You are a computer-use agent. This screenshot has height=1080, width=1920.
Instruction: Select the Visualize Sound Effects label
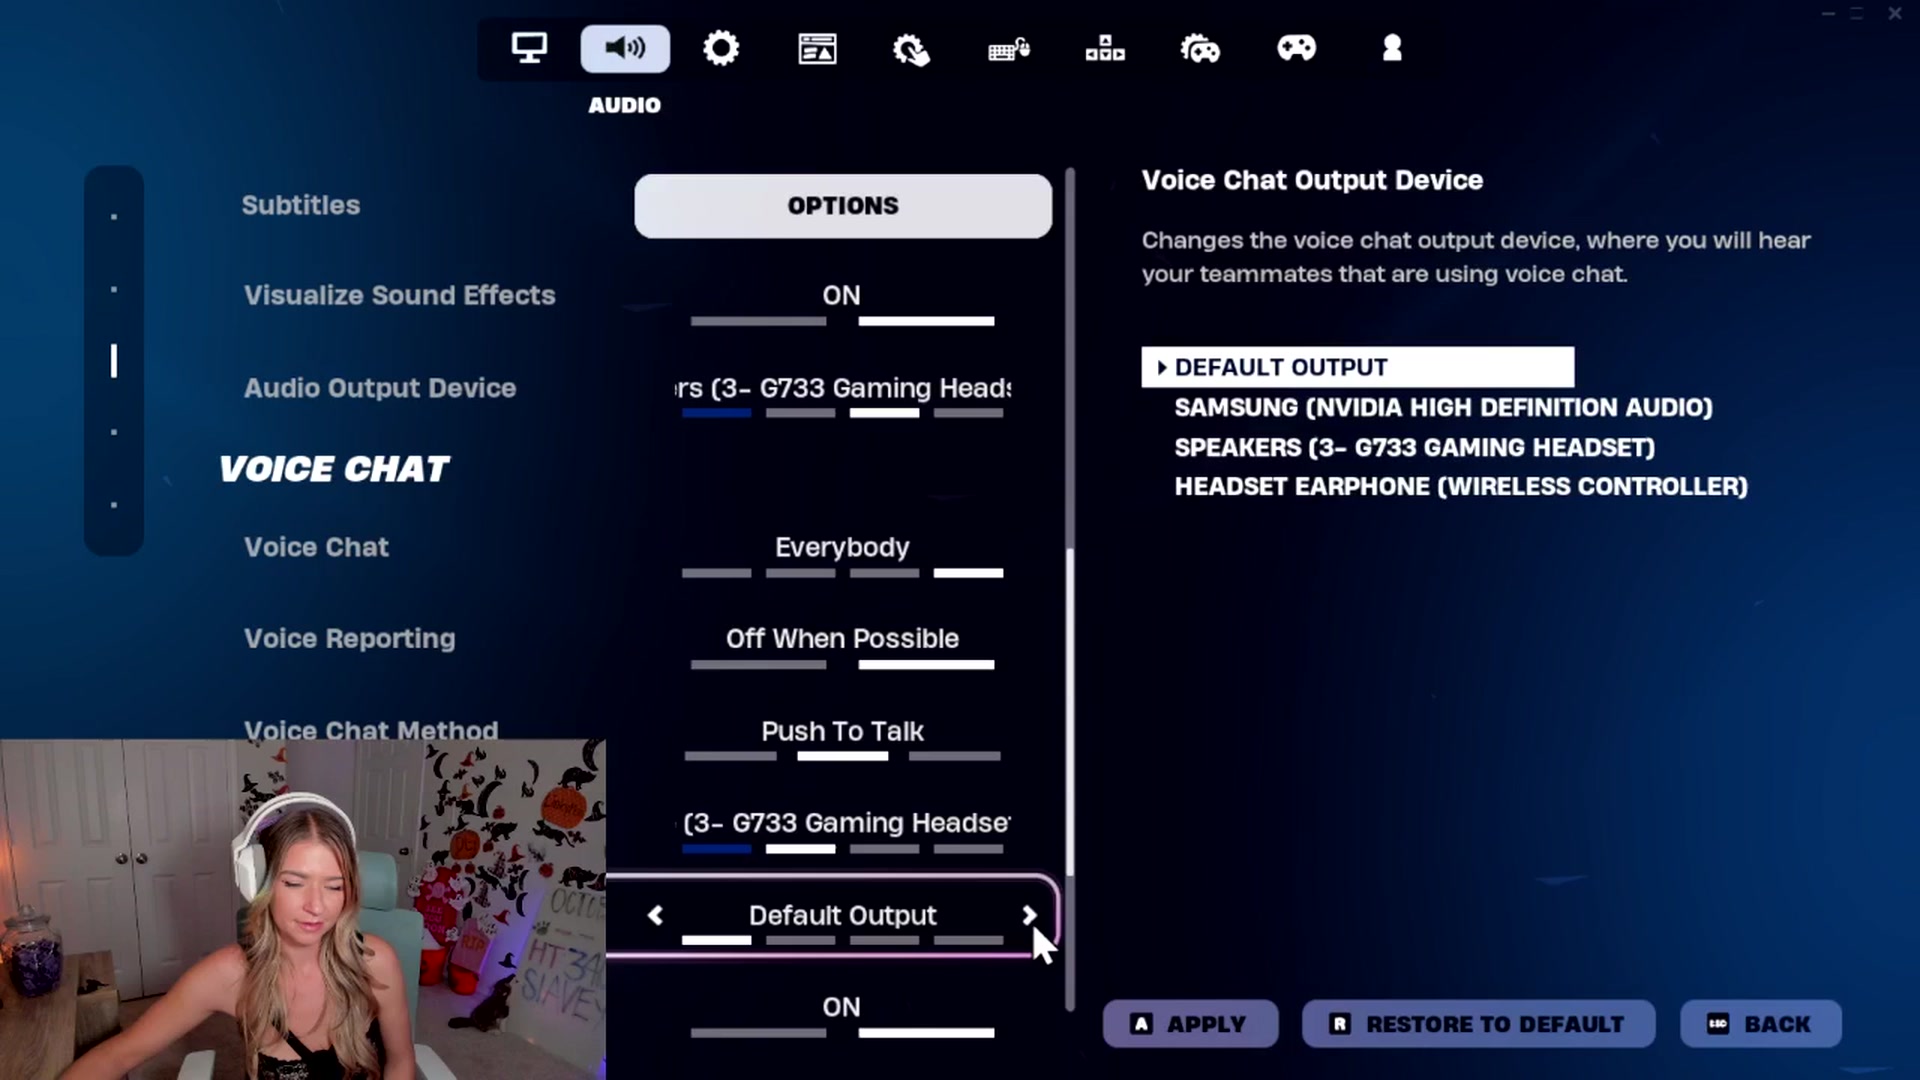coord(399,295)
